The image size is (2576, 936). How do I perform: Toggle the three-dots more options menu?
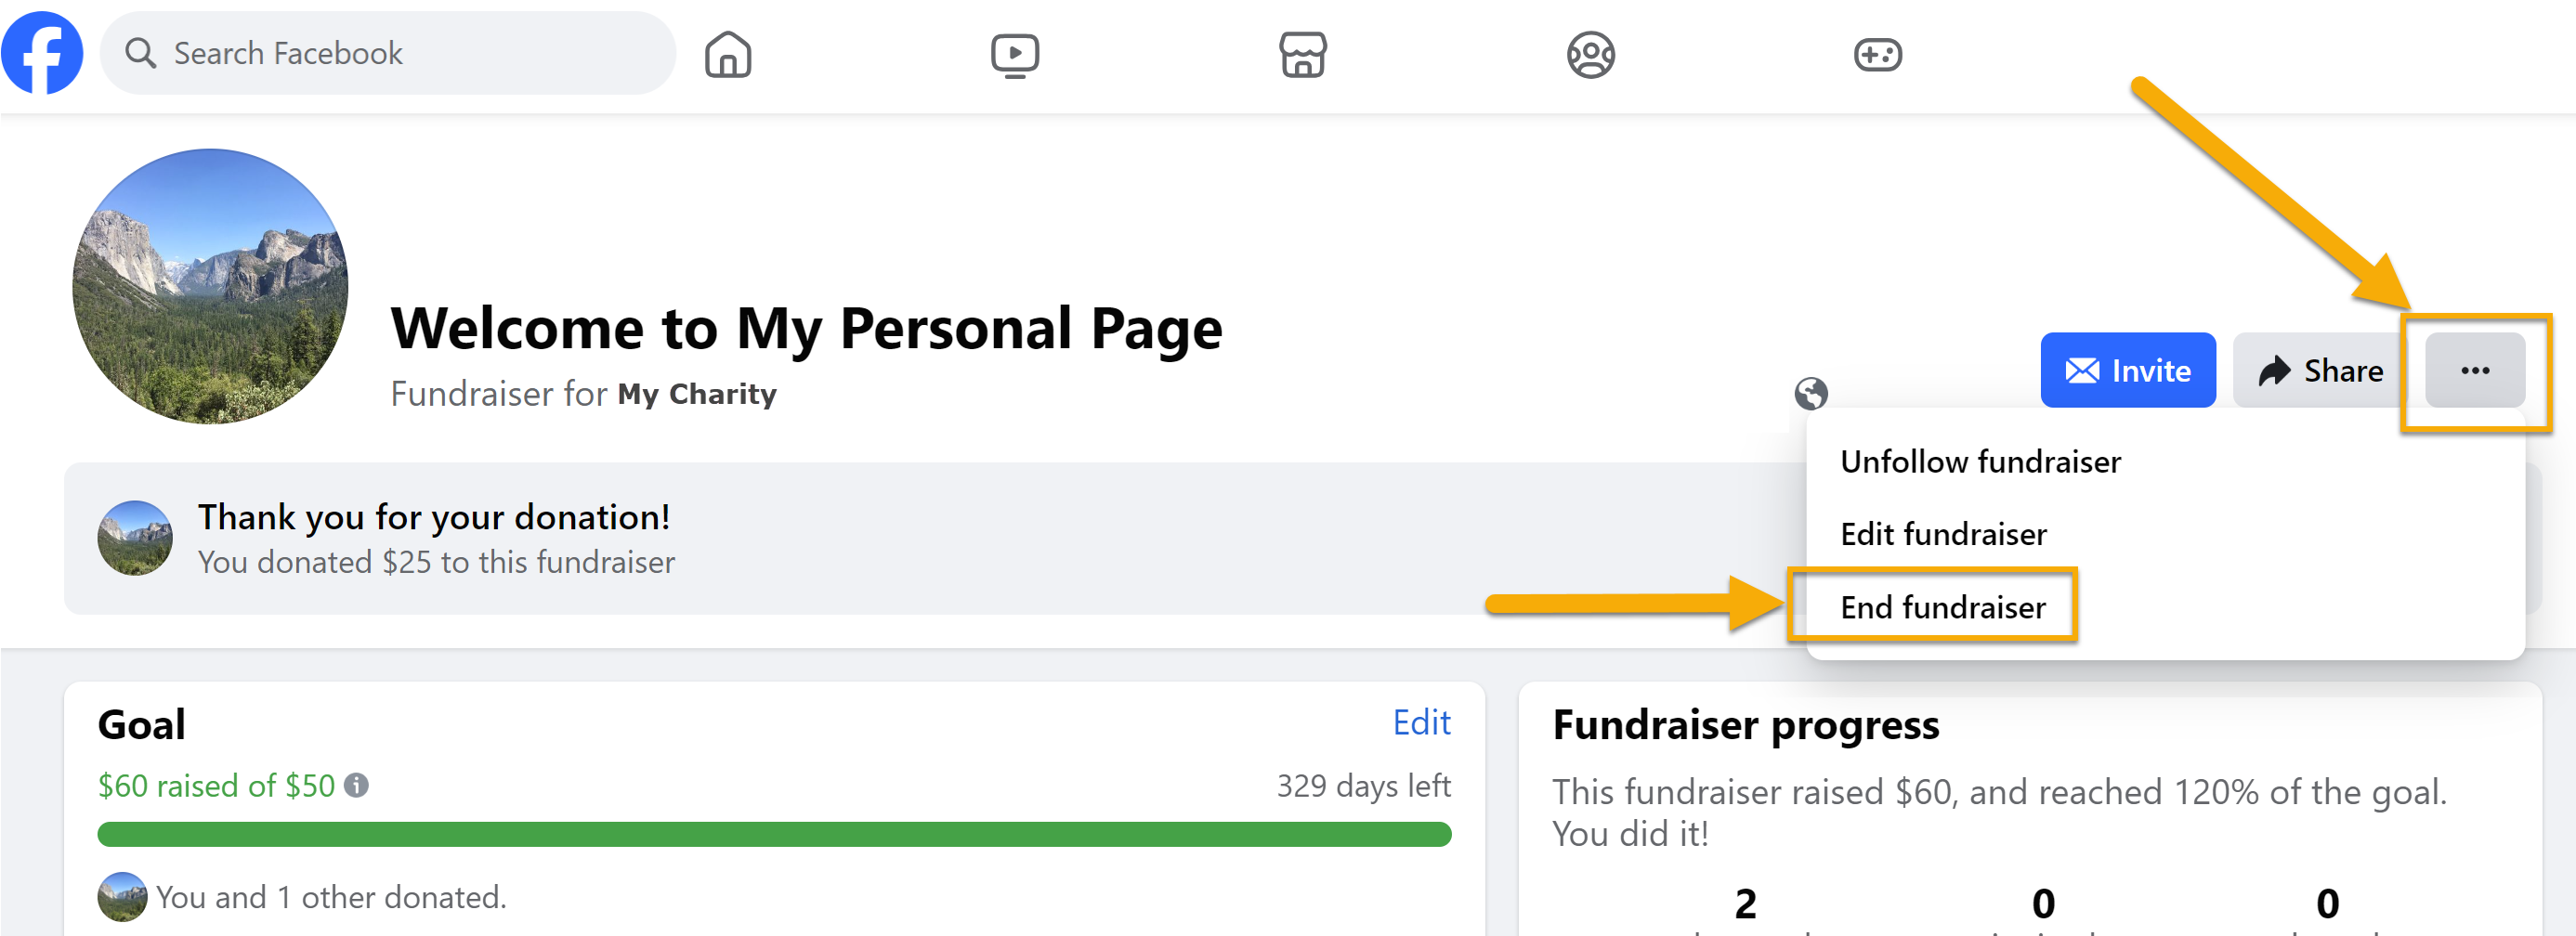(x=2474, y=370)
